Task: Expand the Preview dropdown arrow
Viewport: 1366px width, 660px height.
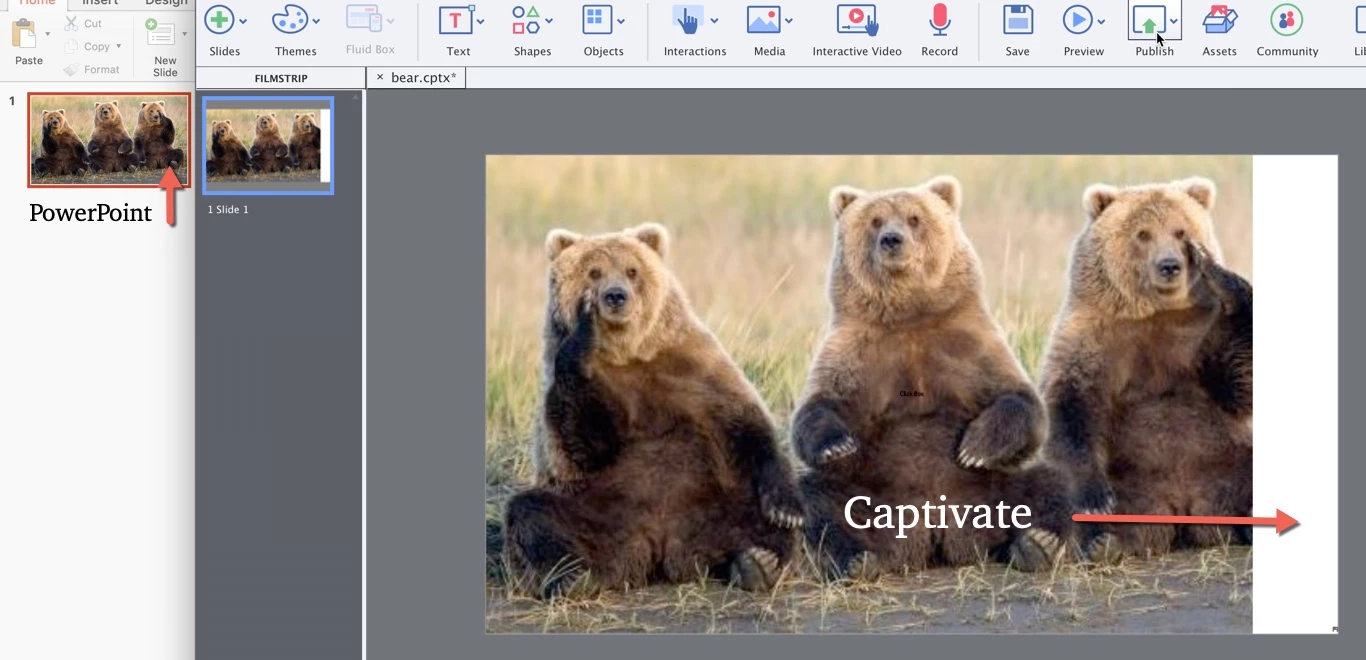Action: [1101, 21]
